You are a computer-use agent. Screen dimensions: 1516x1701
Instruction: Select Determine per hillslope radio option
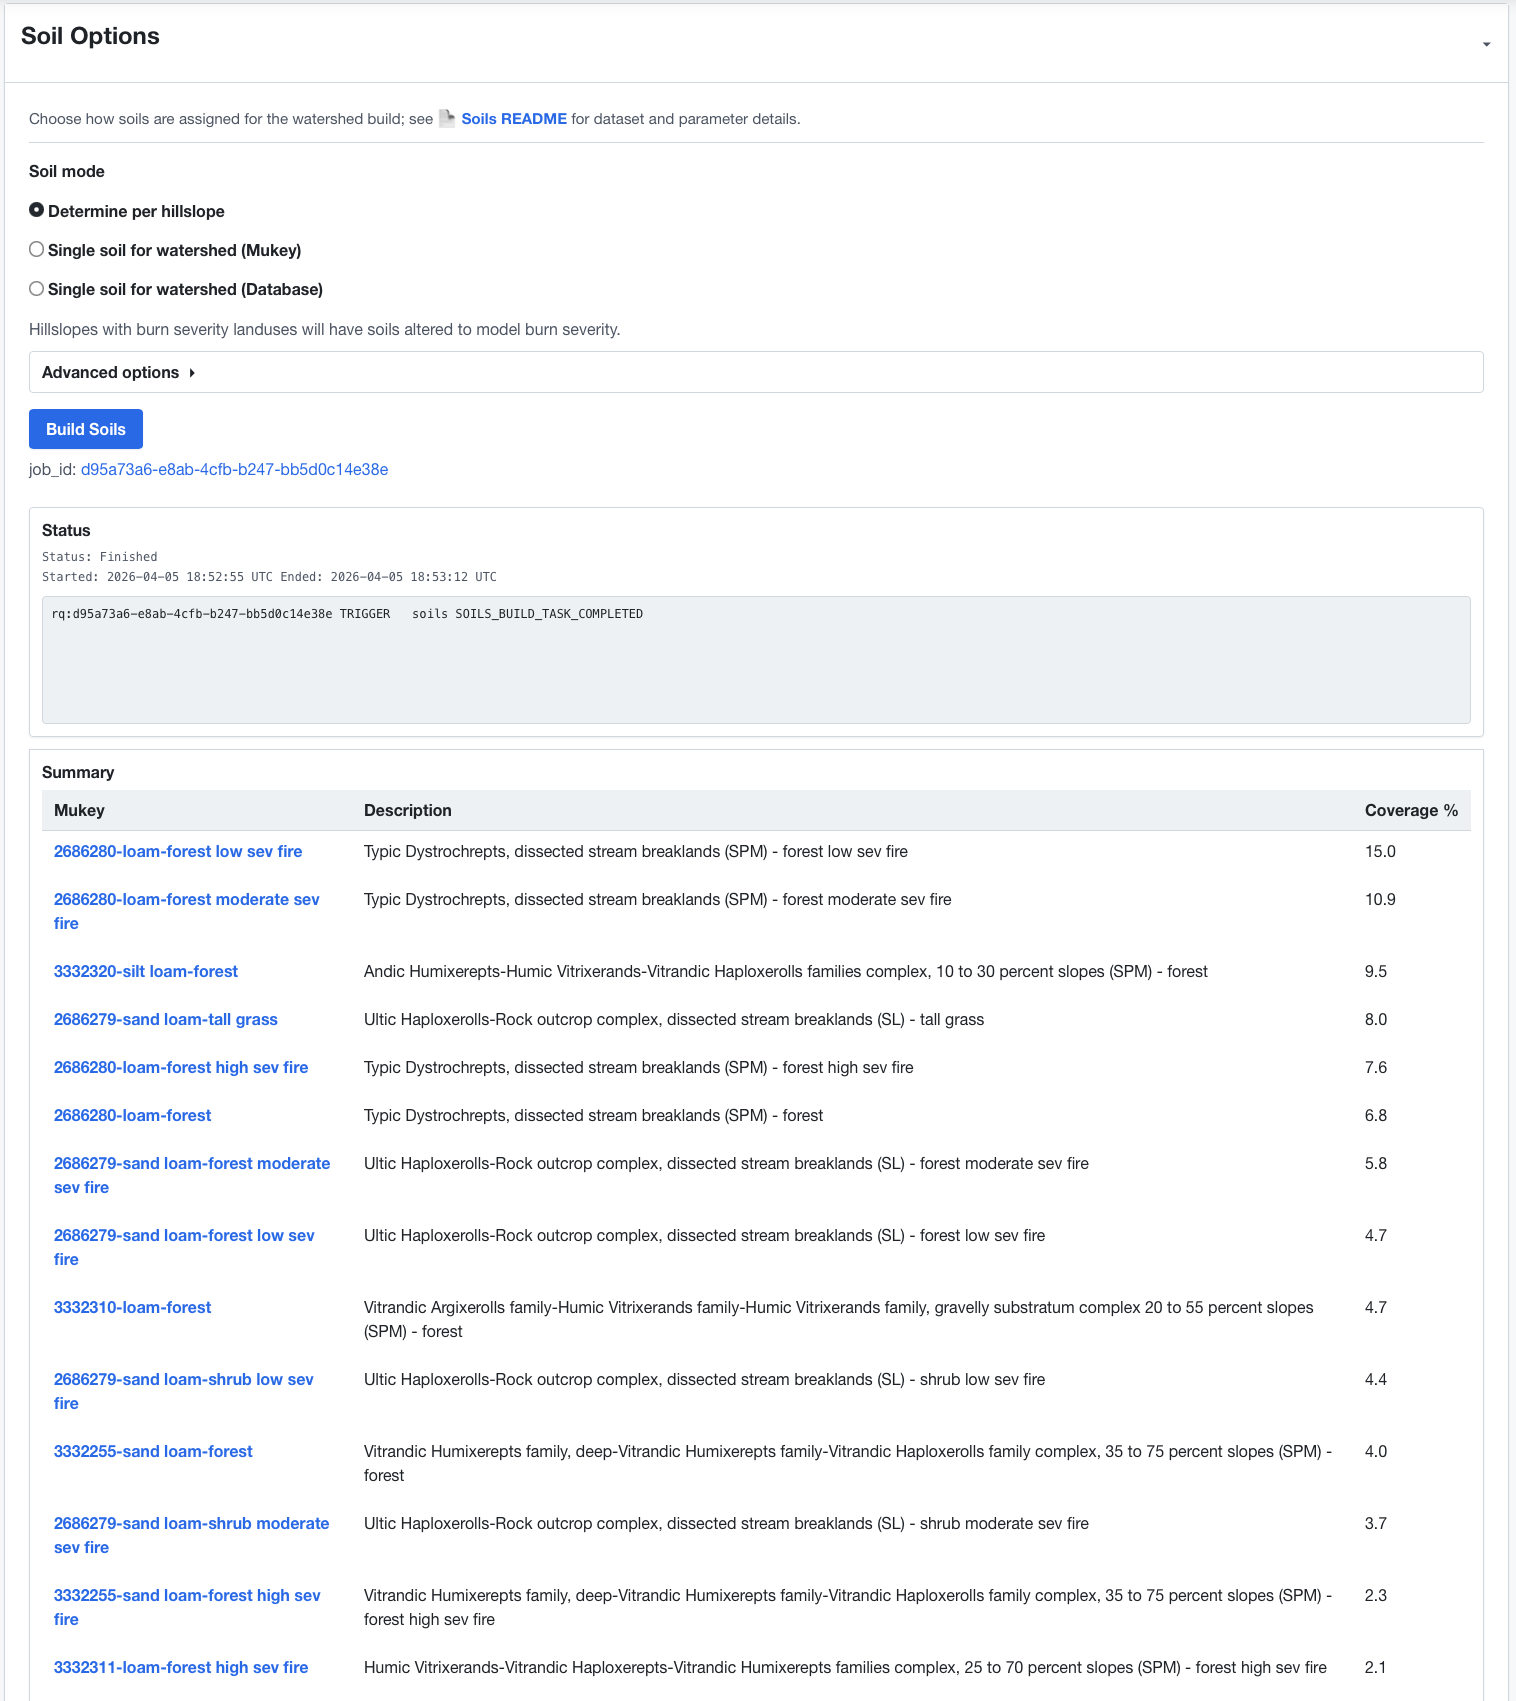(37, 210)
